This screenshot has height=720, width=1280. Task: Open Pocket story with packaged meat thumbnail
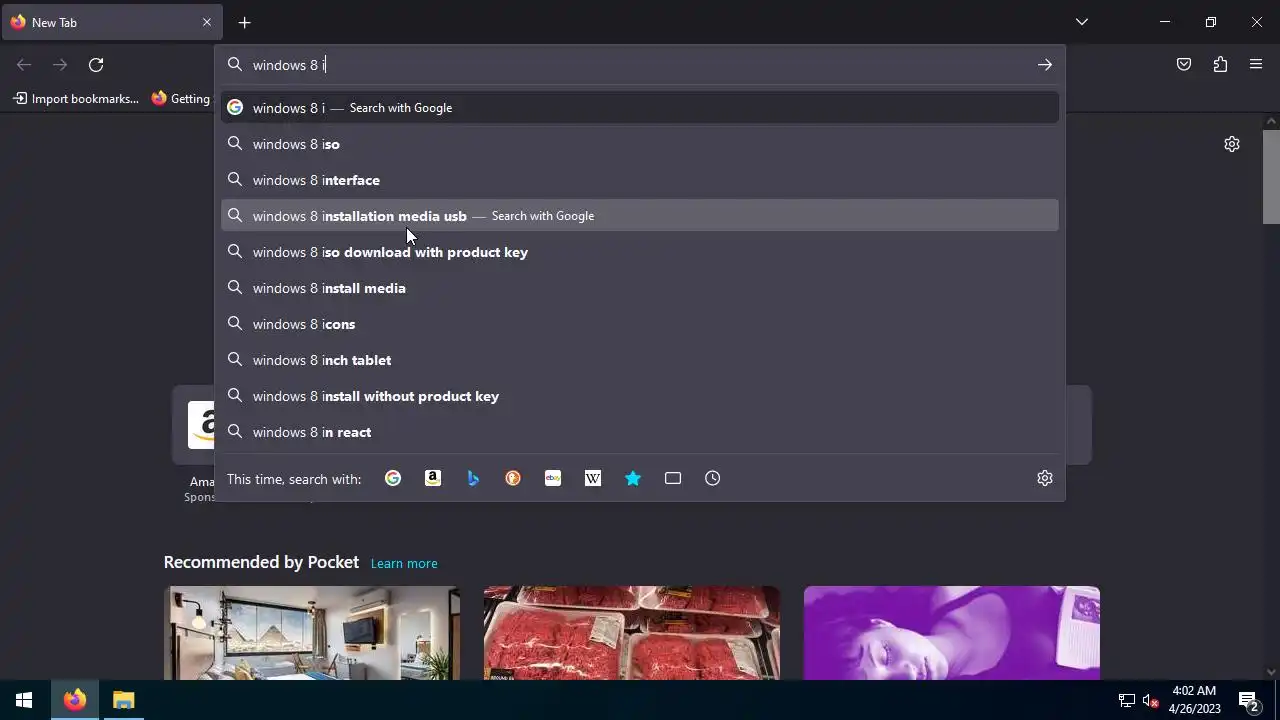(x=632, y=633)
